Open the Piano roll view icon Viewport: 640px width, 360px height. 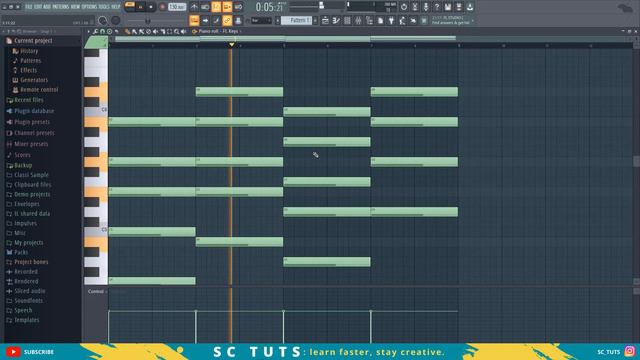pos(336,20)
